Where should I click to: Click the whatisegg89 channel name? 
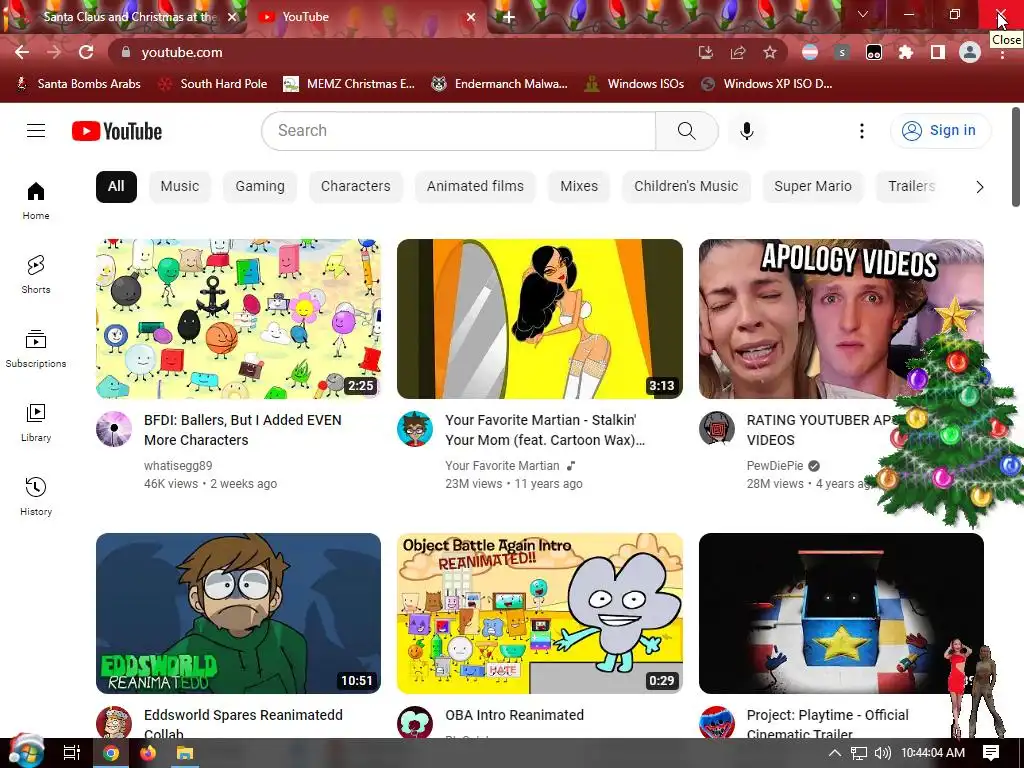coord(178,466)
